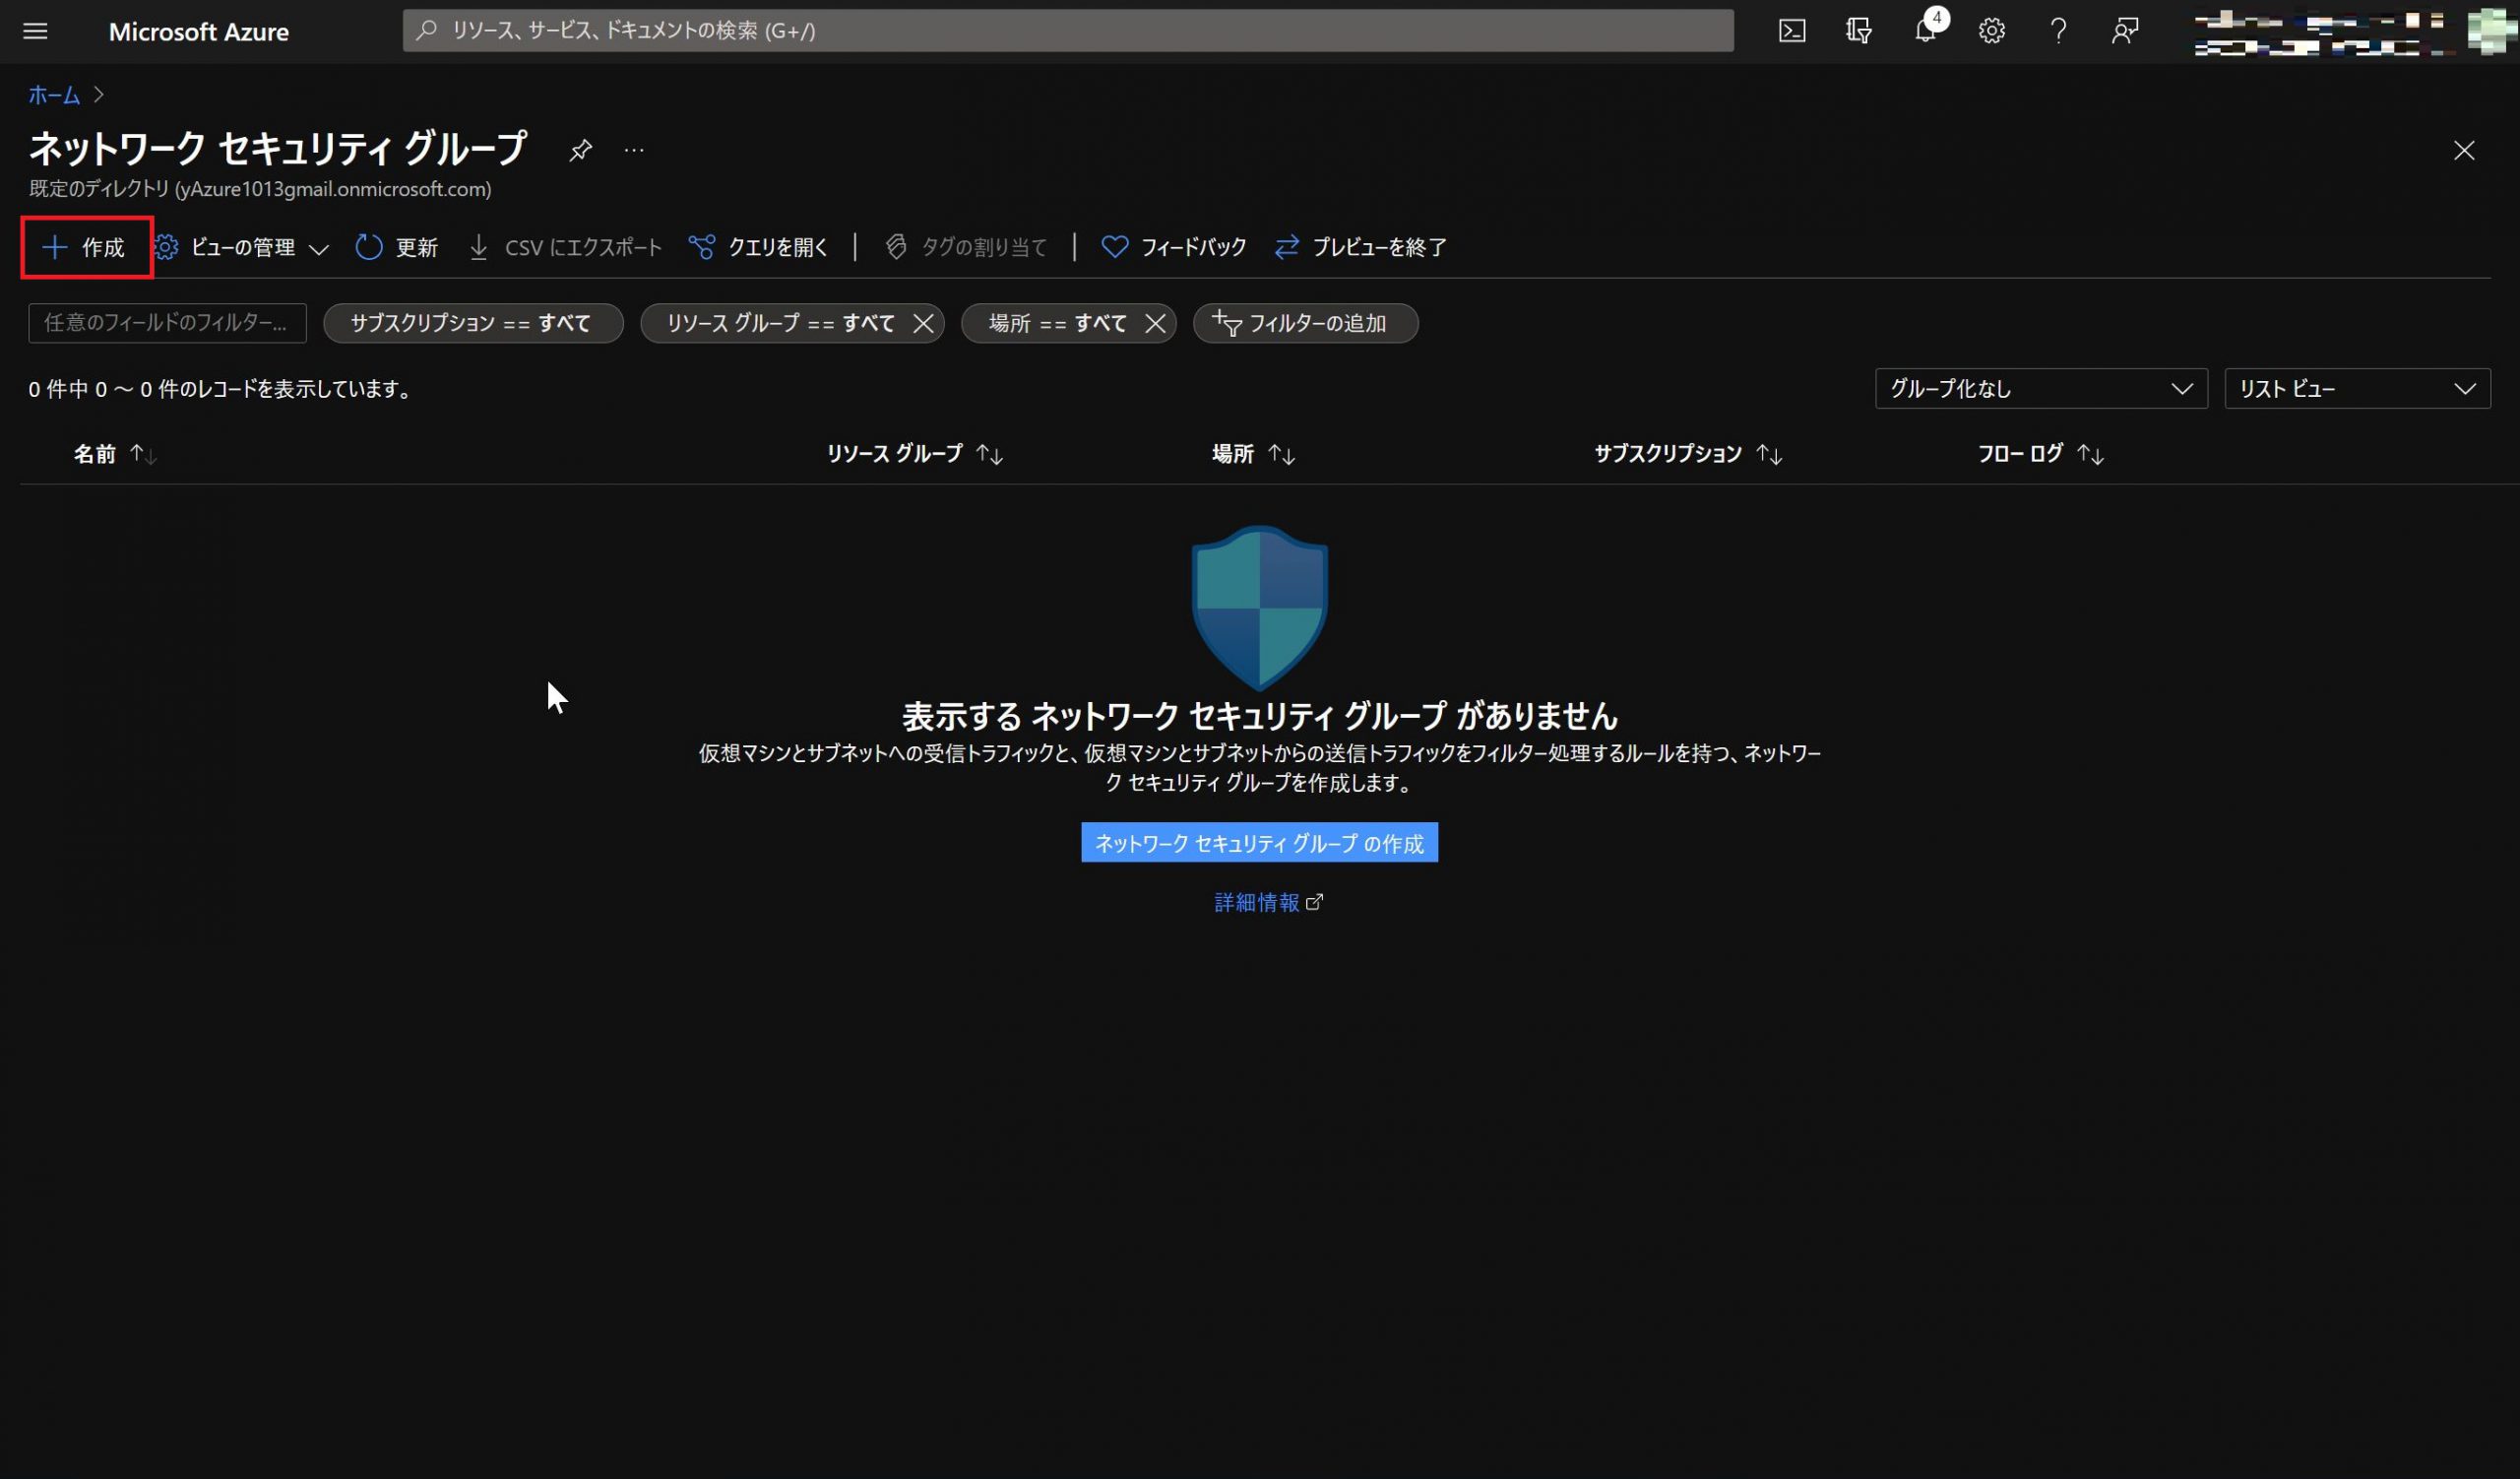Image resolution: width=2520 pixels, height=1479 pixels.
Task: Open the directory and subscription filter icon
Action: tap(1858, 31)
